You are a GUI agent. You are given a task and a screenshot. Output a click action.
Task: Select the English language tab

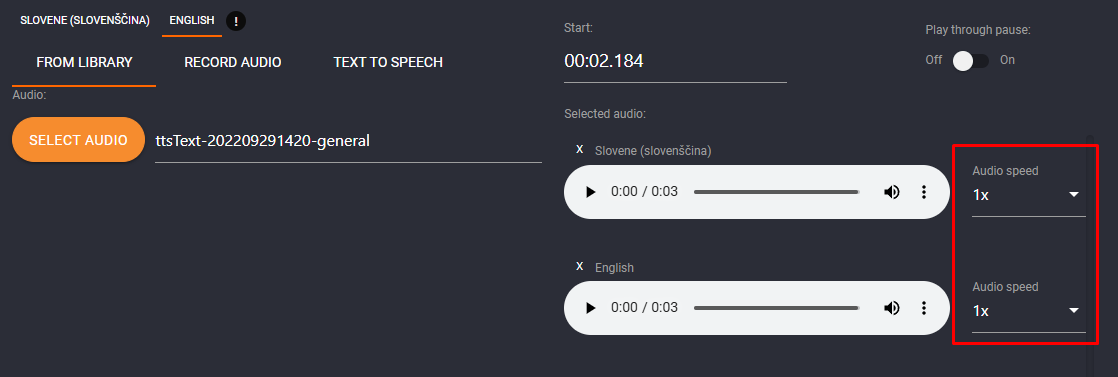click(x=192, y=21)
